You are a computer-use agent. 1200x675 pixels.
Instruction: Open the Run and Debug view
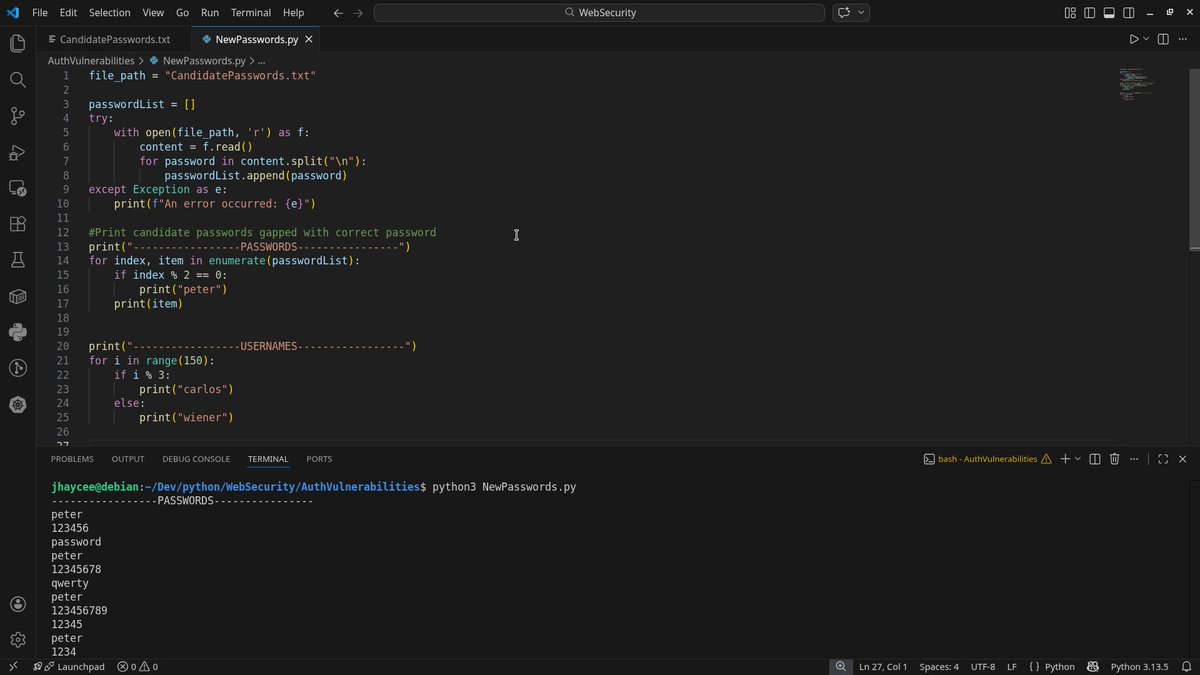click(x=17, y=152)
